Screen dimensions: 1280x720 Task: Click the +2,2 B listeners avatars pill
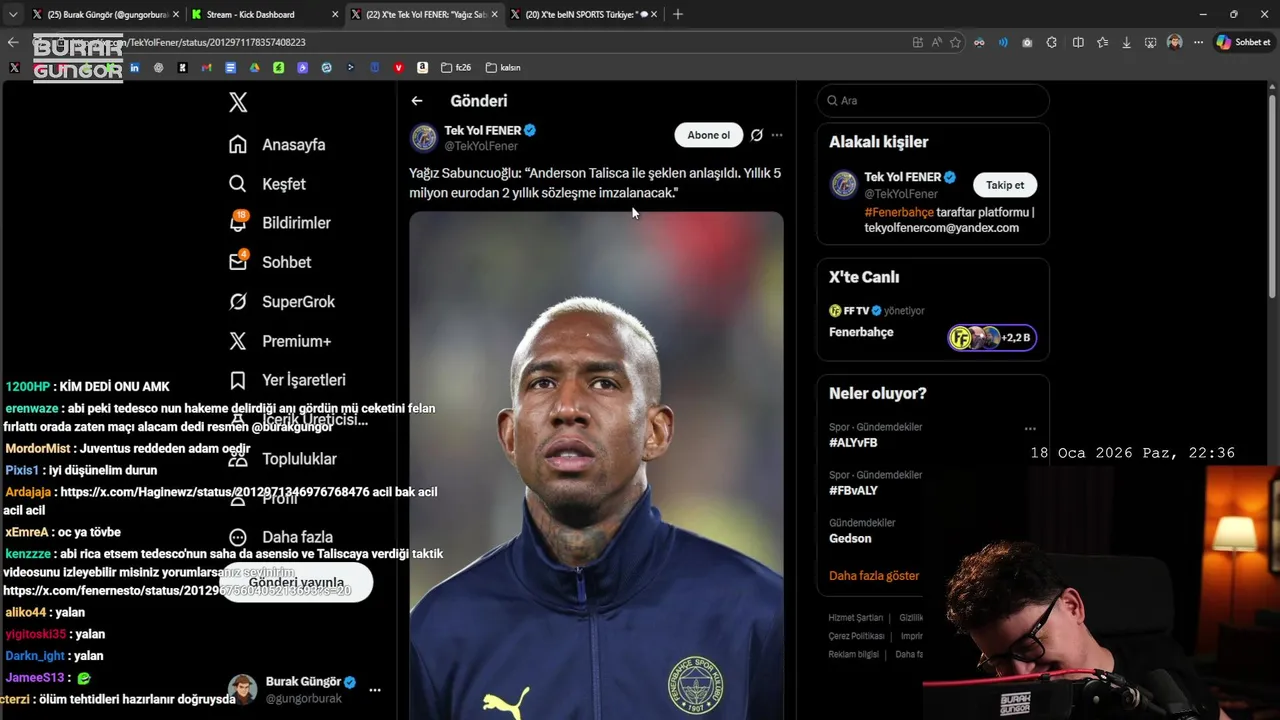[992, 338]
